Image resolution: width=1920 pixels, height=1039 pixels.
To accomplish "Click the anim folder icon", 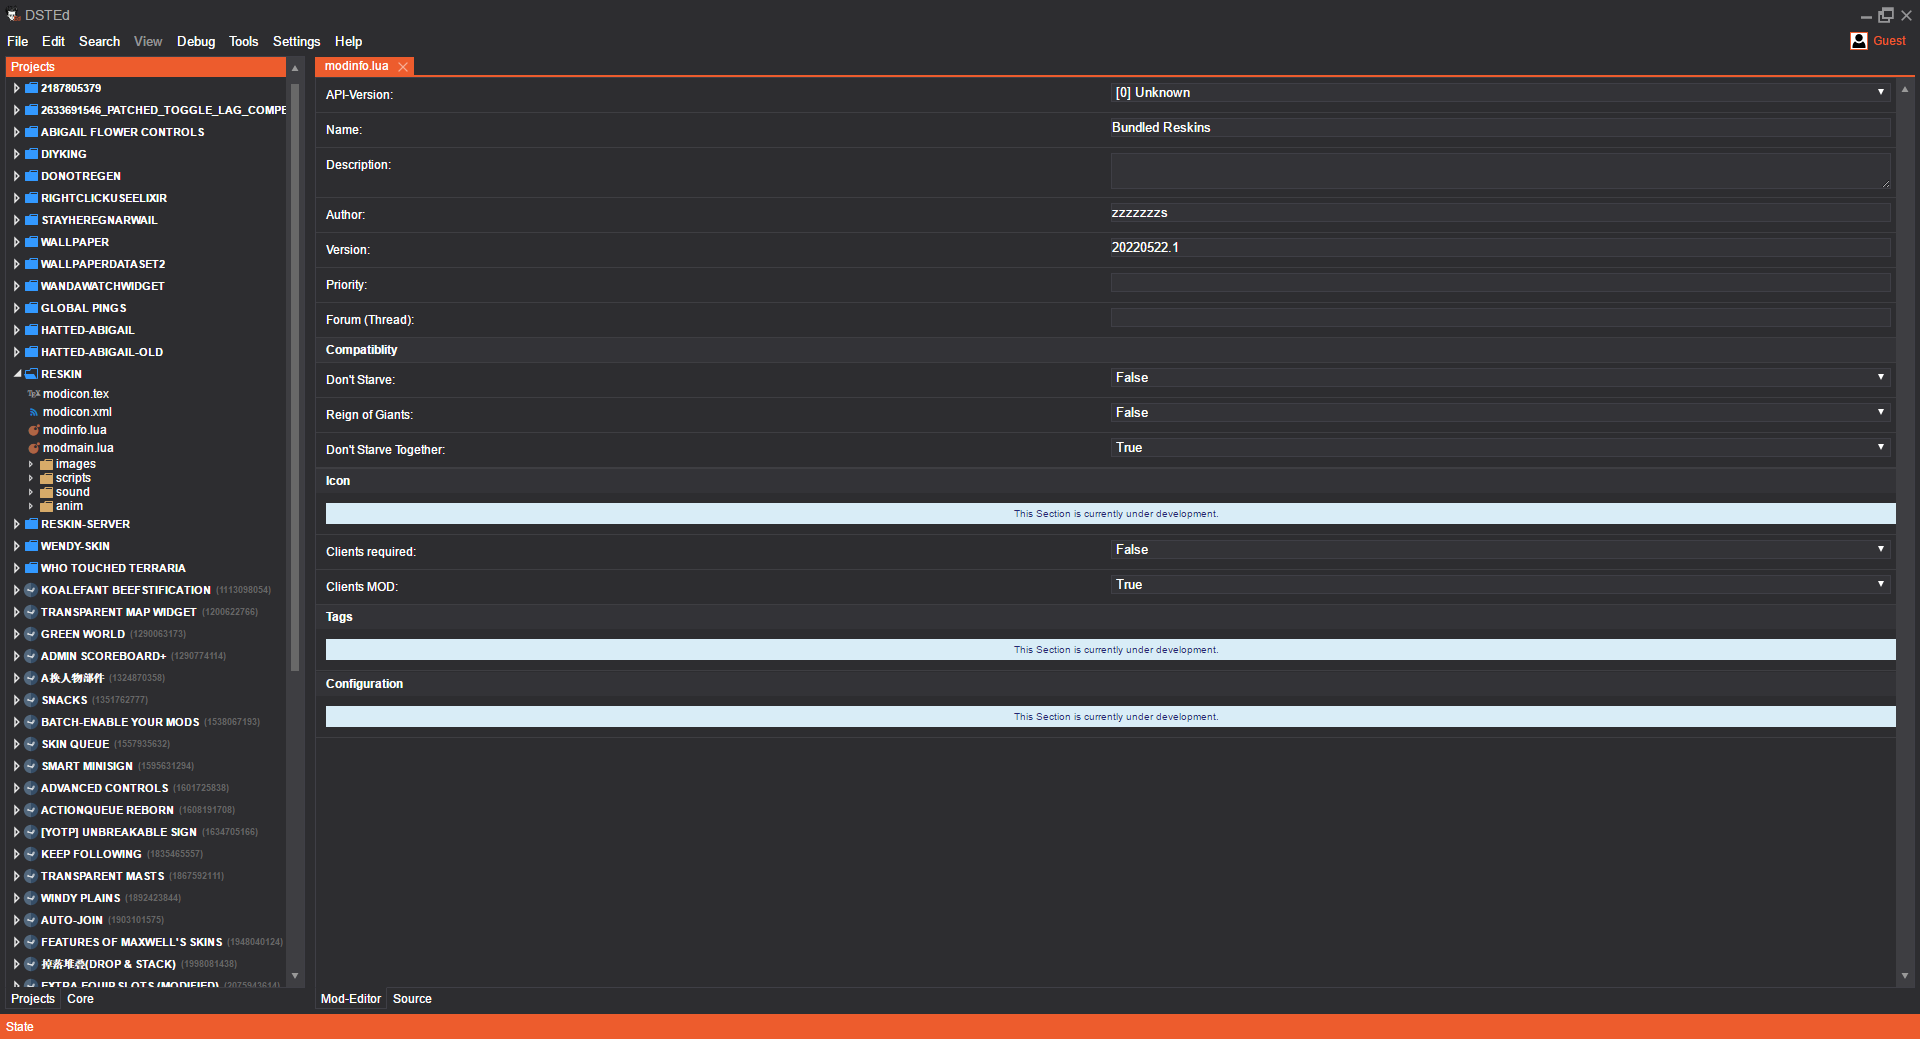I will pyautogui.click(x=46, y=506).
